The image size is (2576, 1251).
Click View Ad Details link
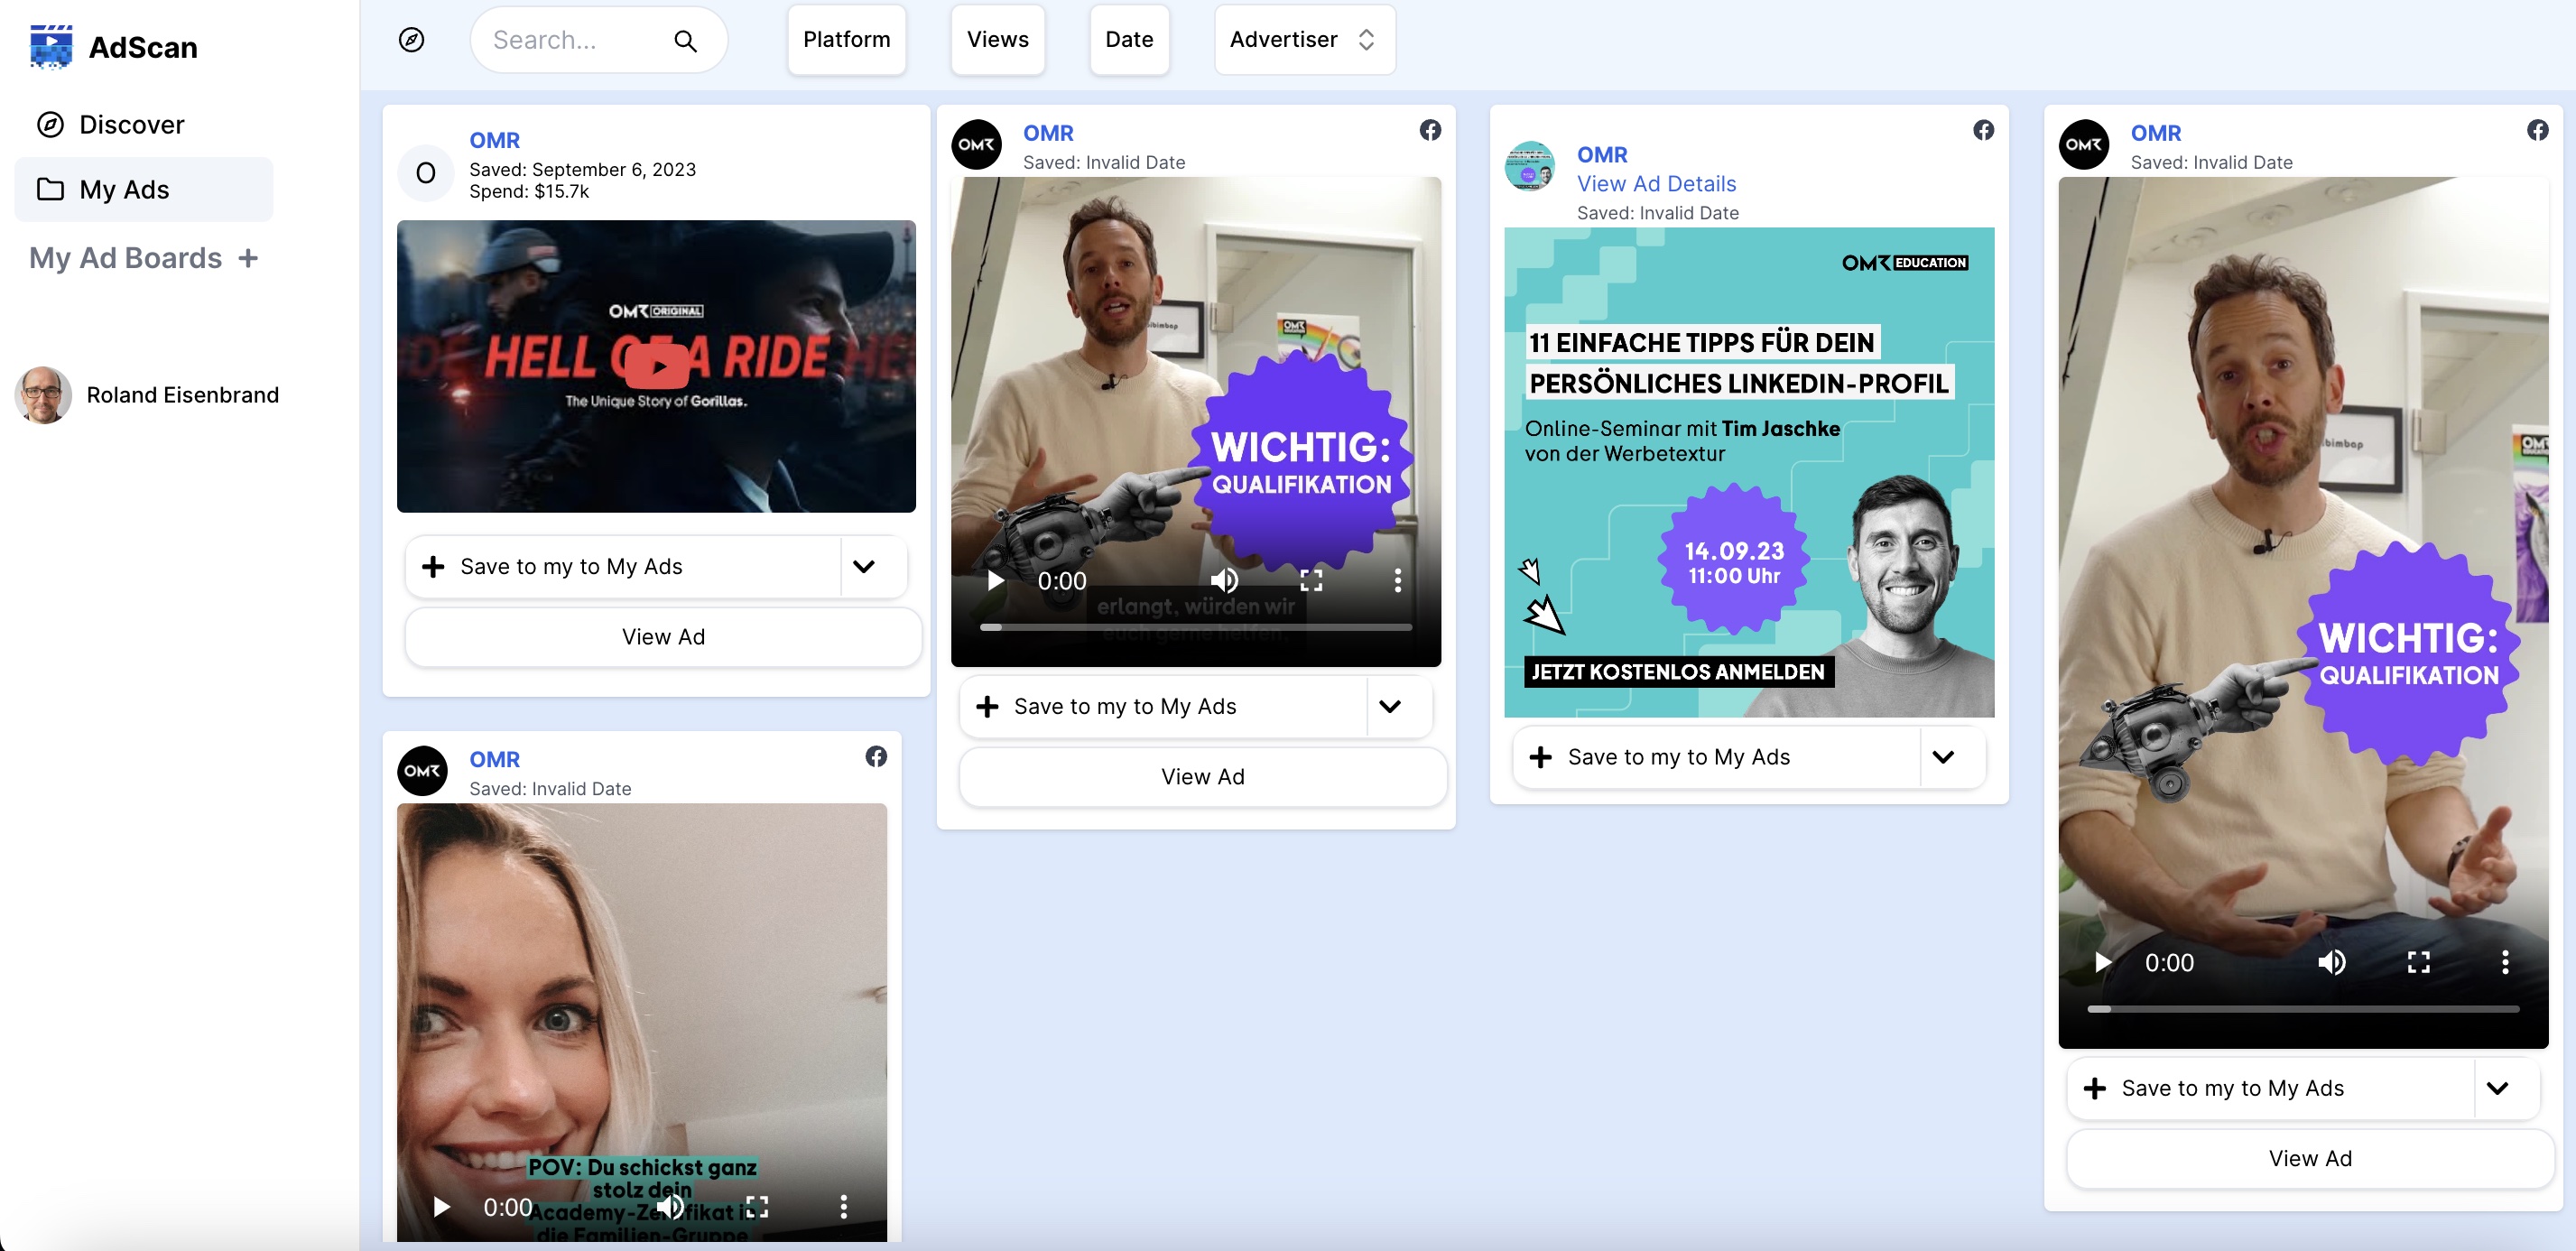click(1656, 184)
